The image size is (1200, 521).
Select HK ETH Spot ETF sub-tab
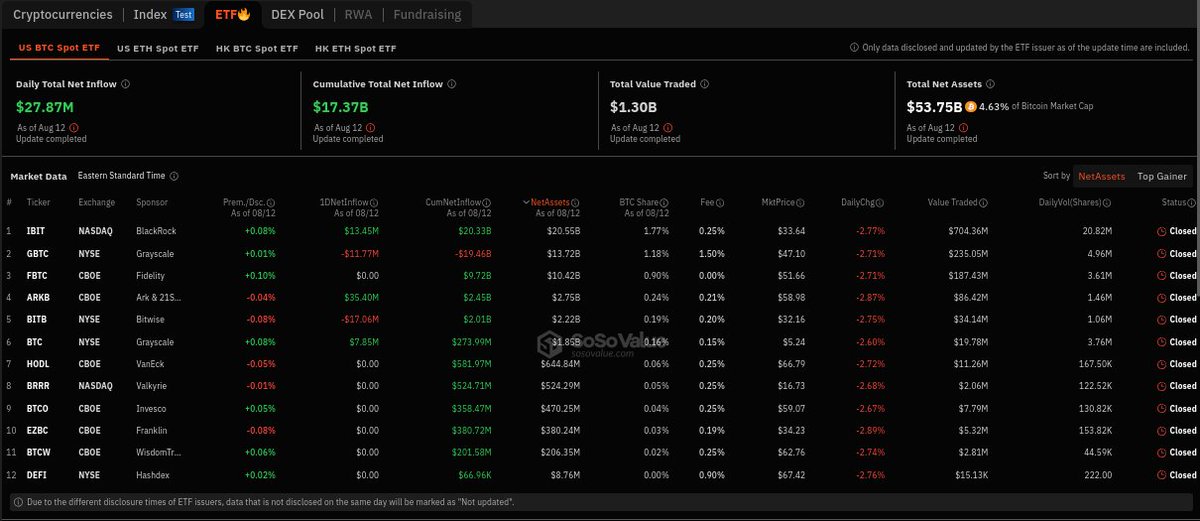(355, 48)
